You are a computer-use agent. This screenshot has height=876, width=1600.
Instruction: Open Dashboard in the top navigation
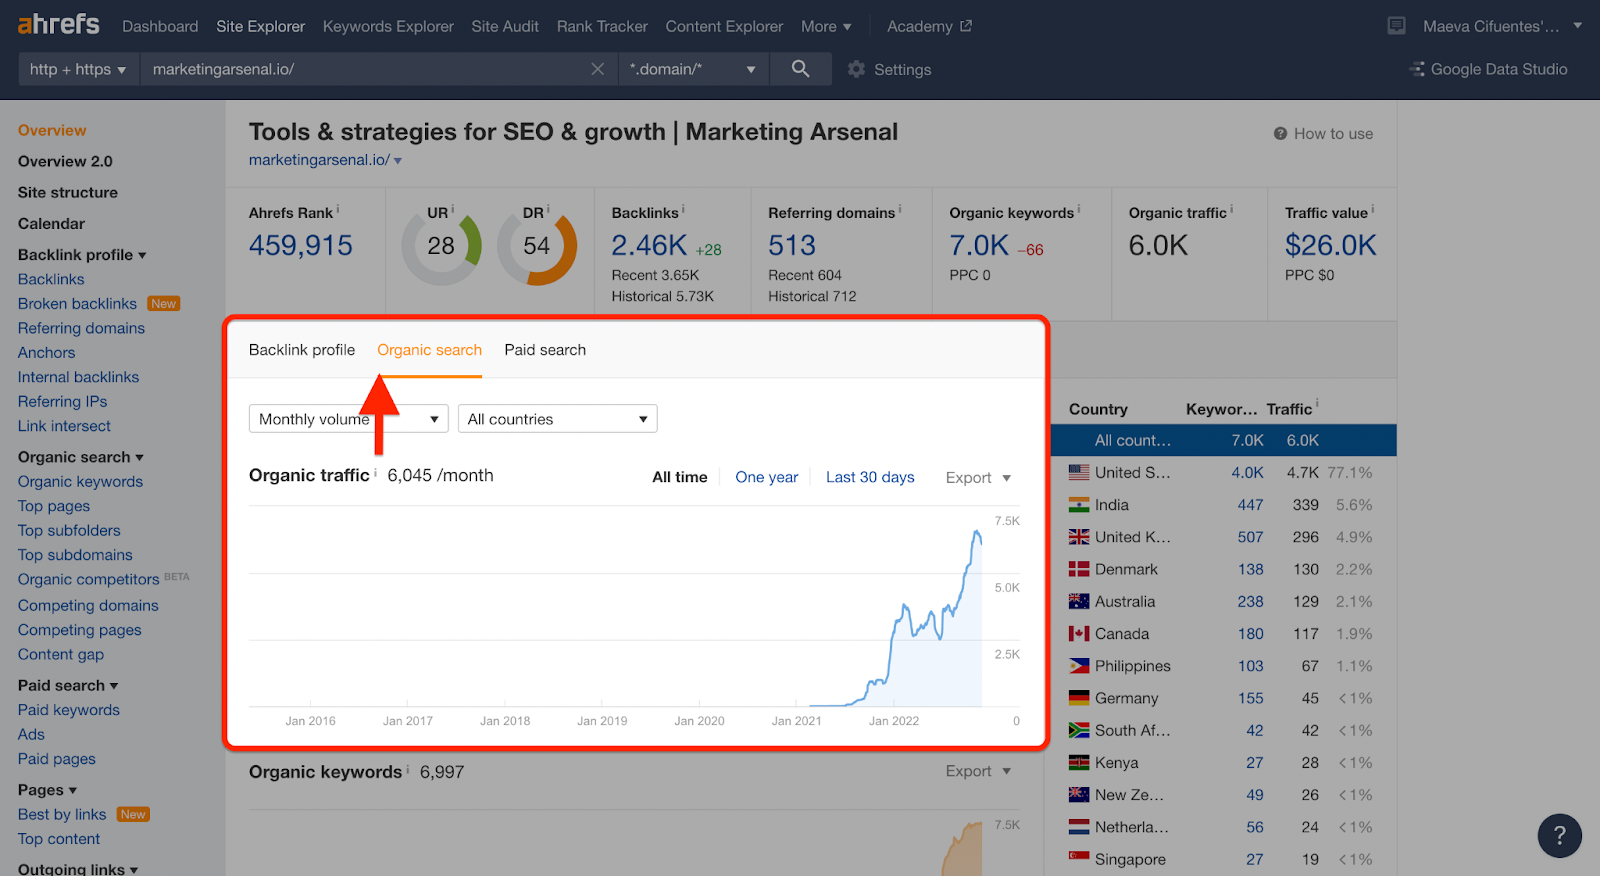pos(160,26)
